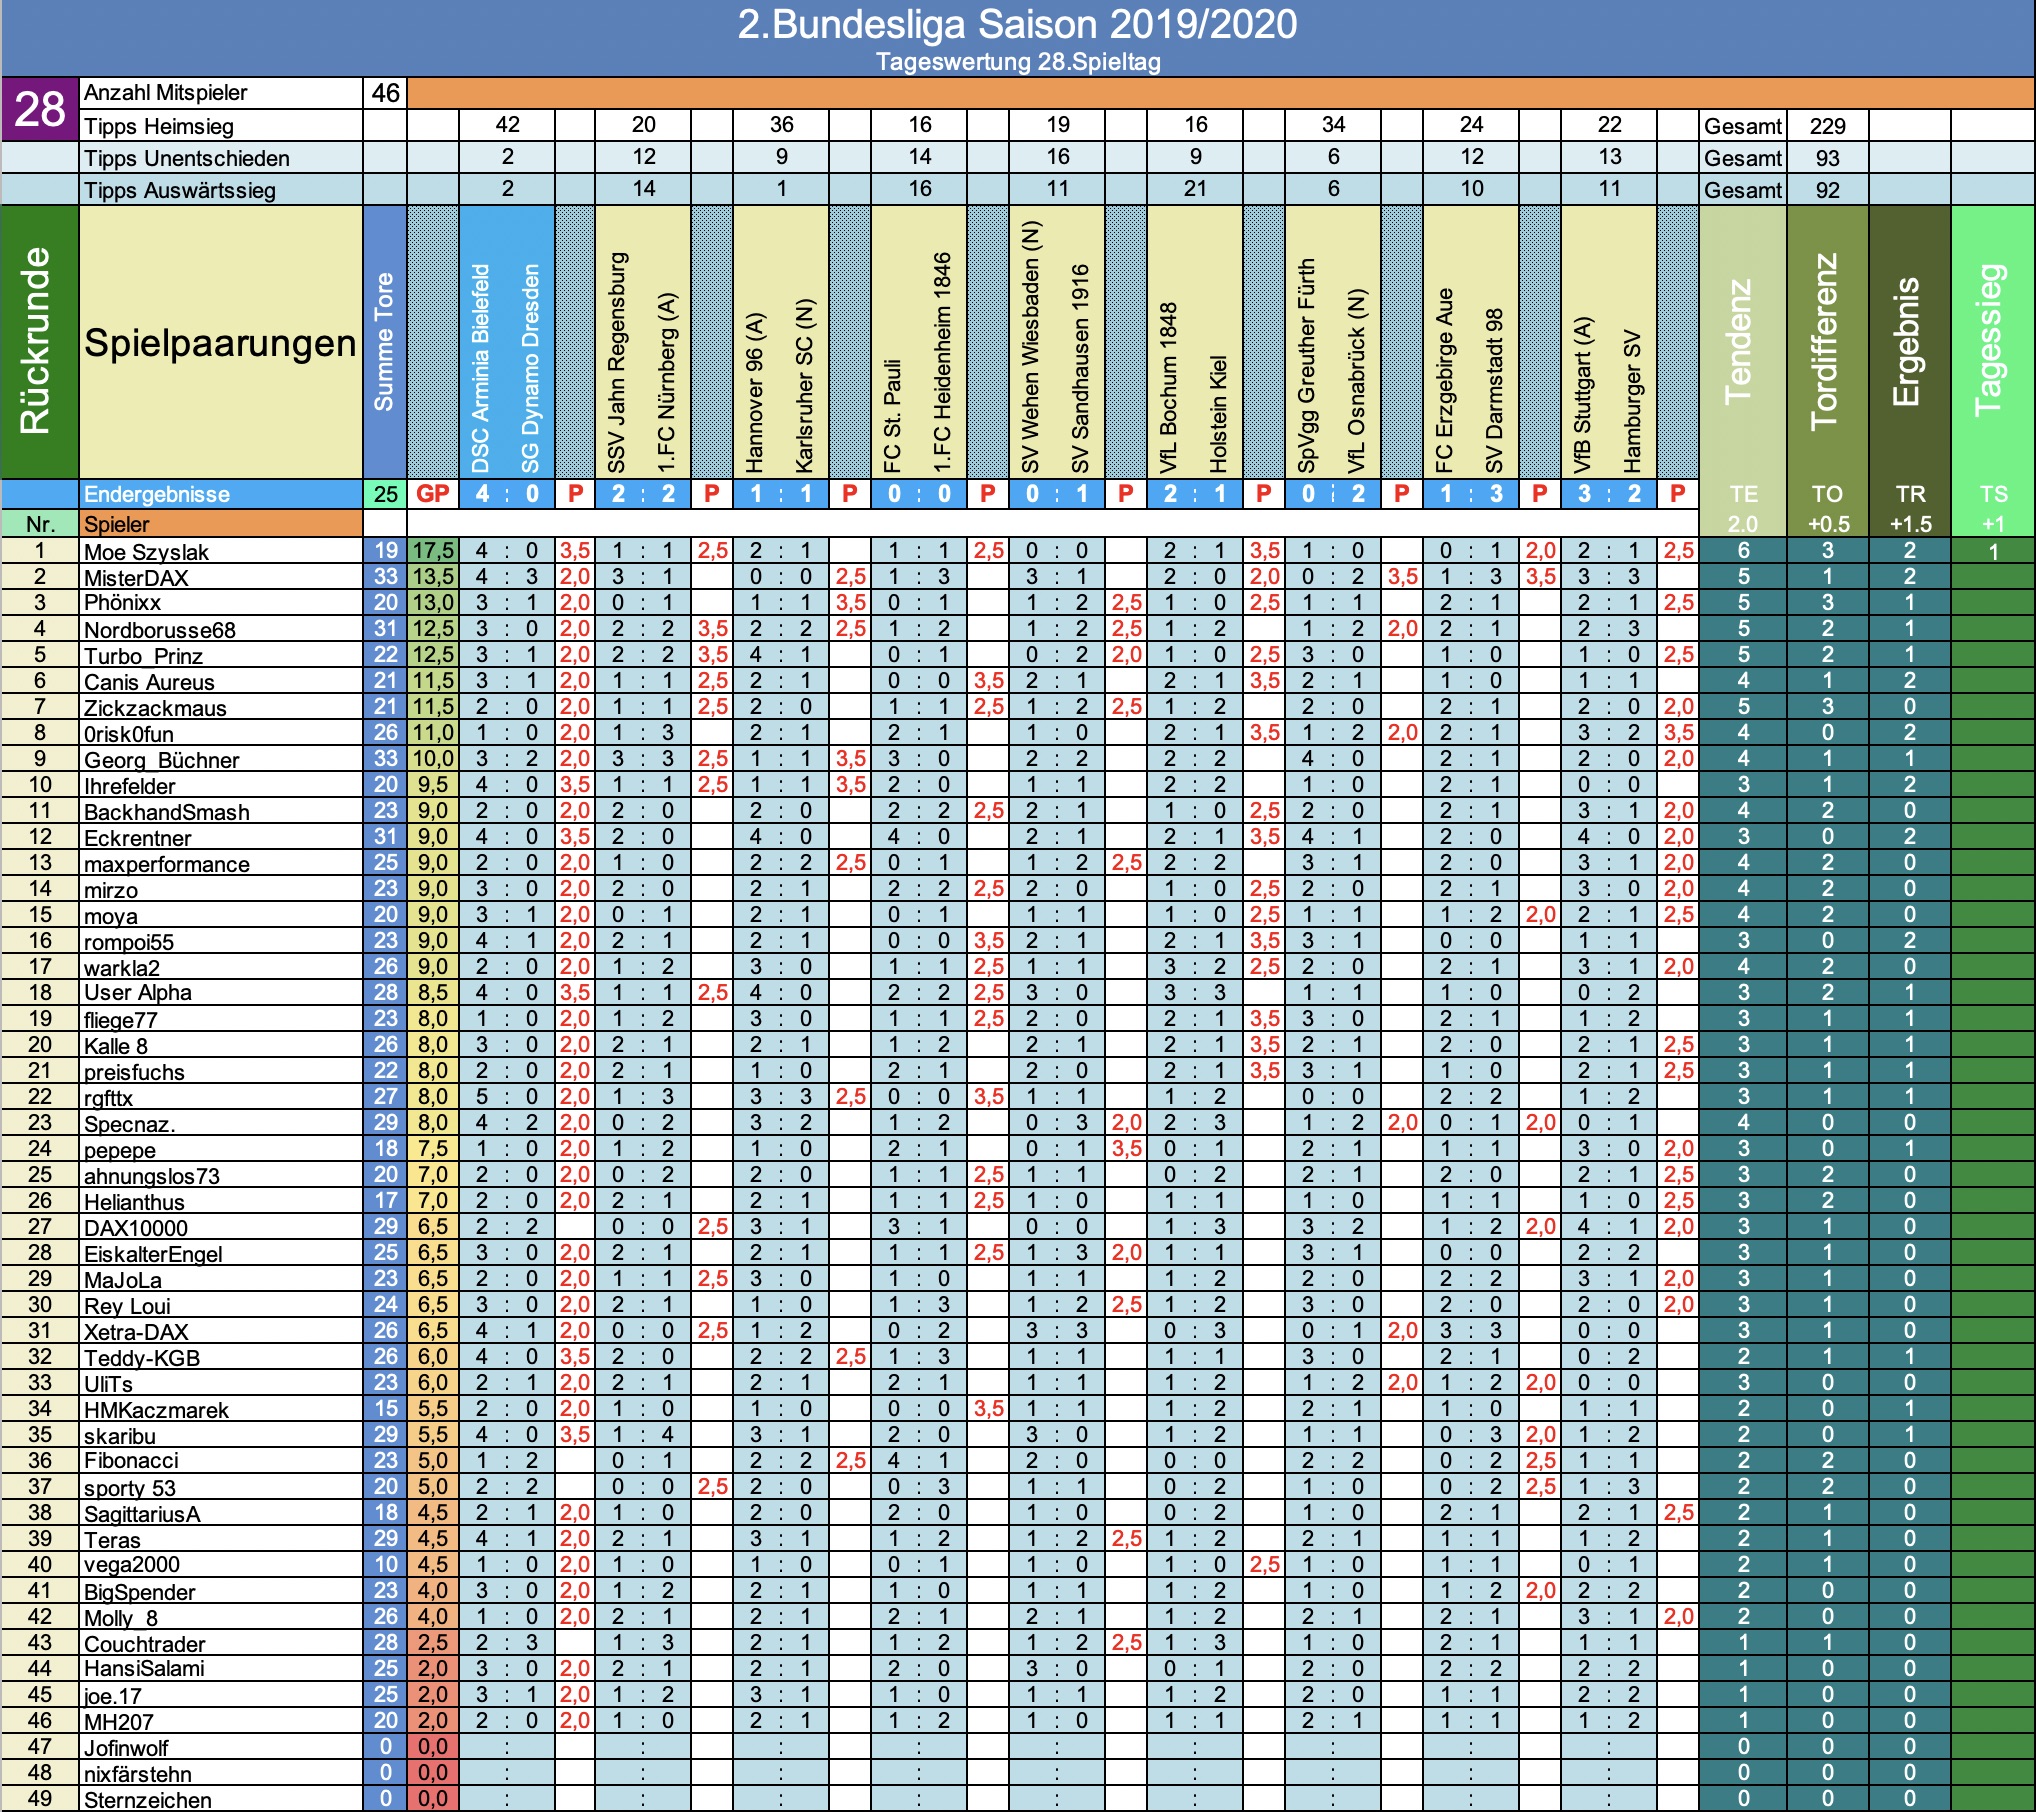Select the Sternzeichen name cell

[221, 1799]
